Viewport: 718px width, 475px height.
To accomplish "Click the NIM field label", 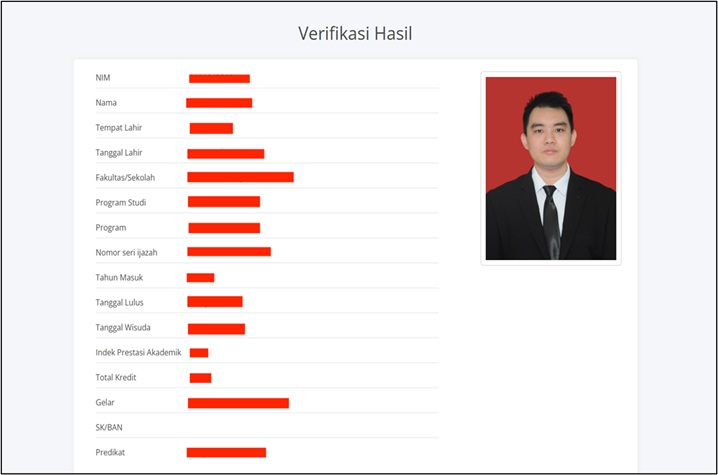I will (103, 78).
